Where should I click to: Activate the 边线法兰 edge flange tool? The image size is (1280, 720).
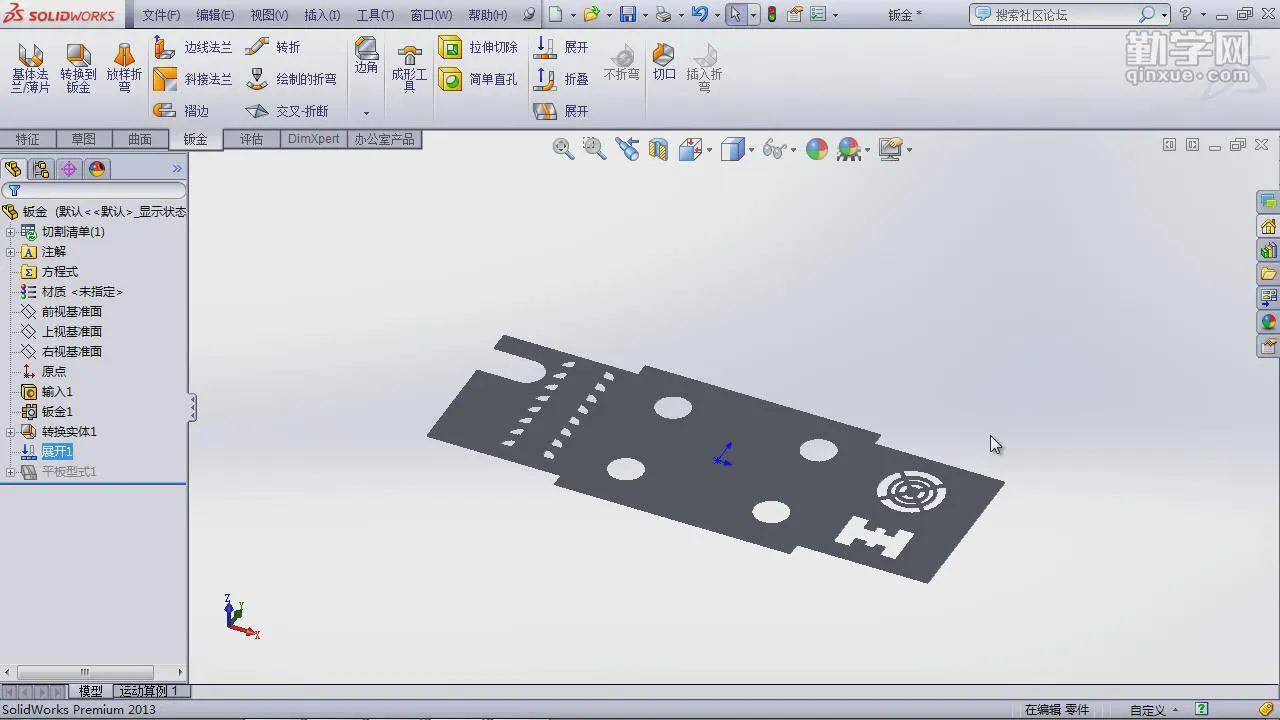193,47
